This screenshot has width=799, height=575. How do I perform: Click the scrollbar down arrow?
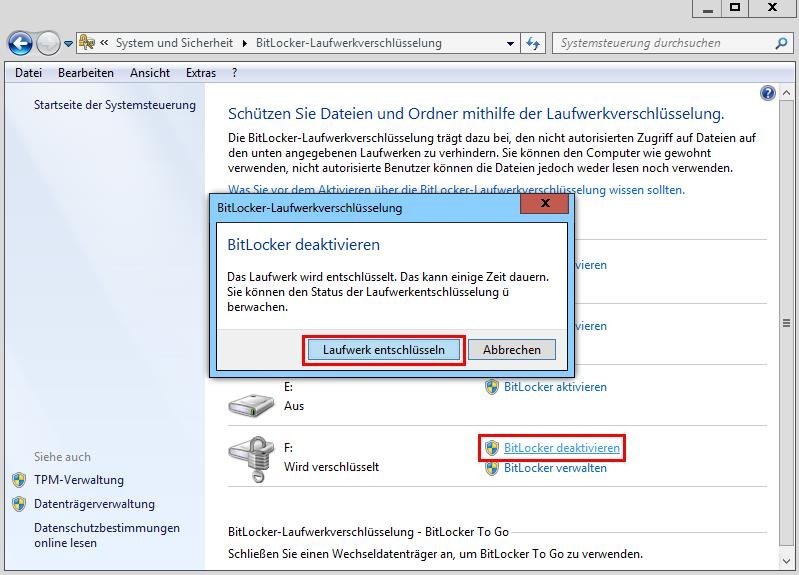coord(786,561)
